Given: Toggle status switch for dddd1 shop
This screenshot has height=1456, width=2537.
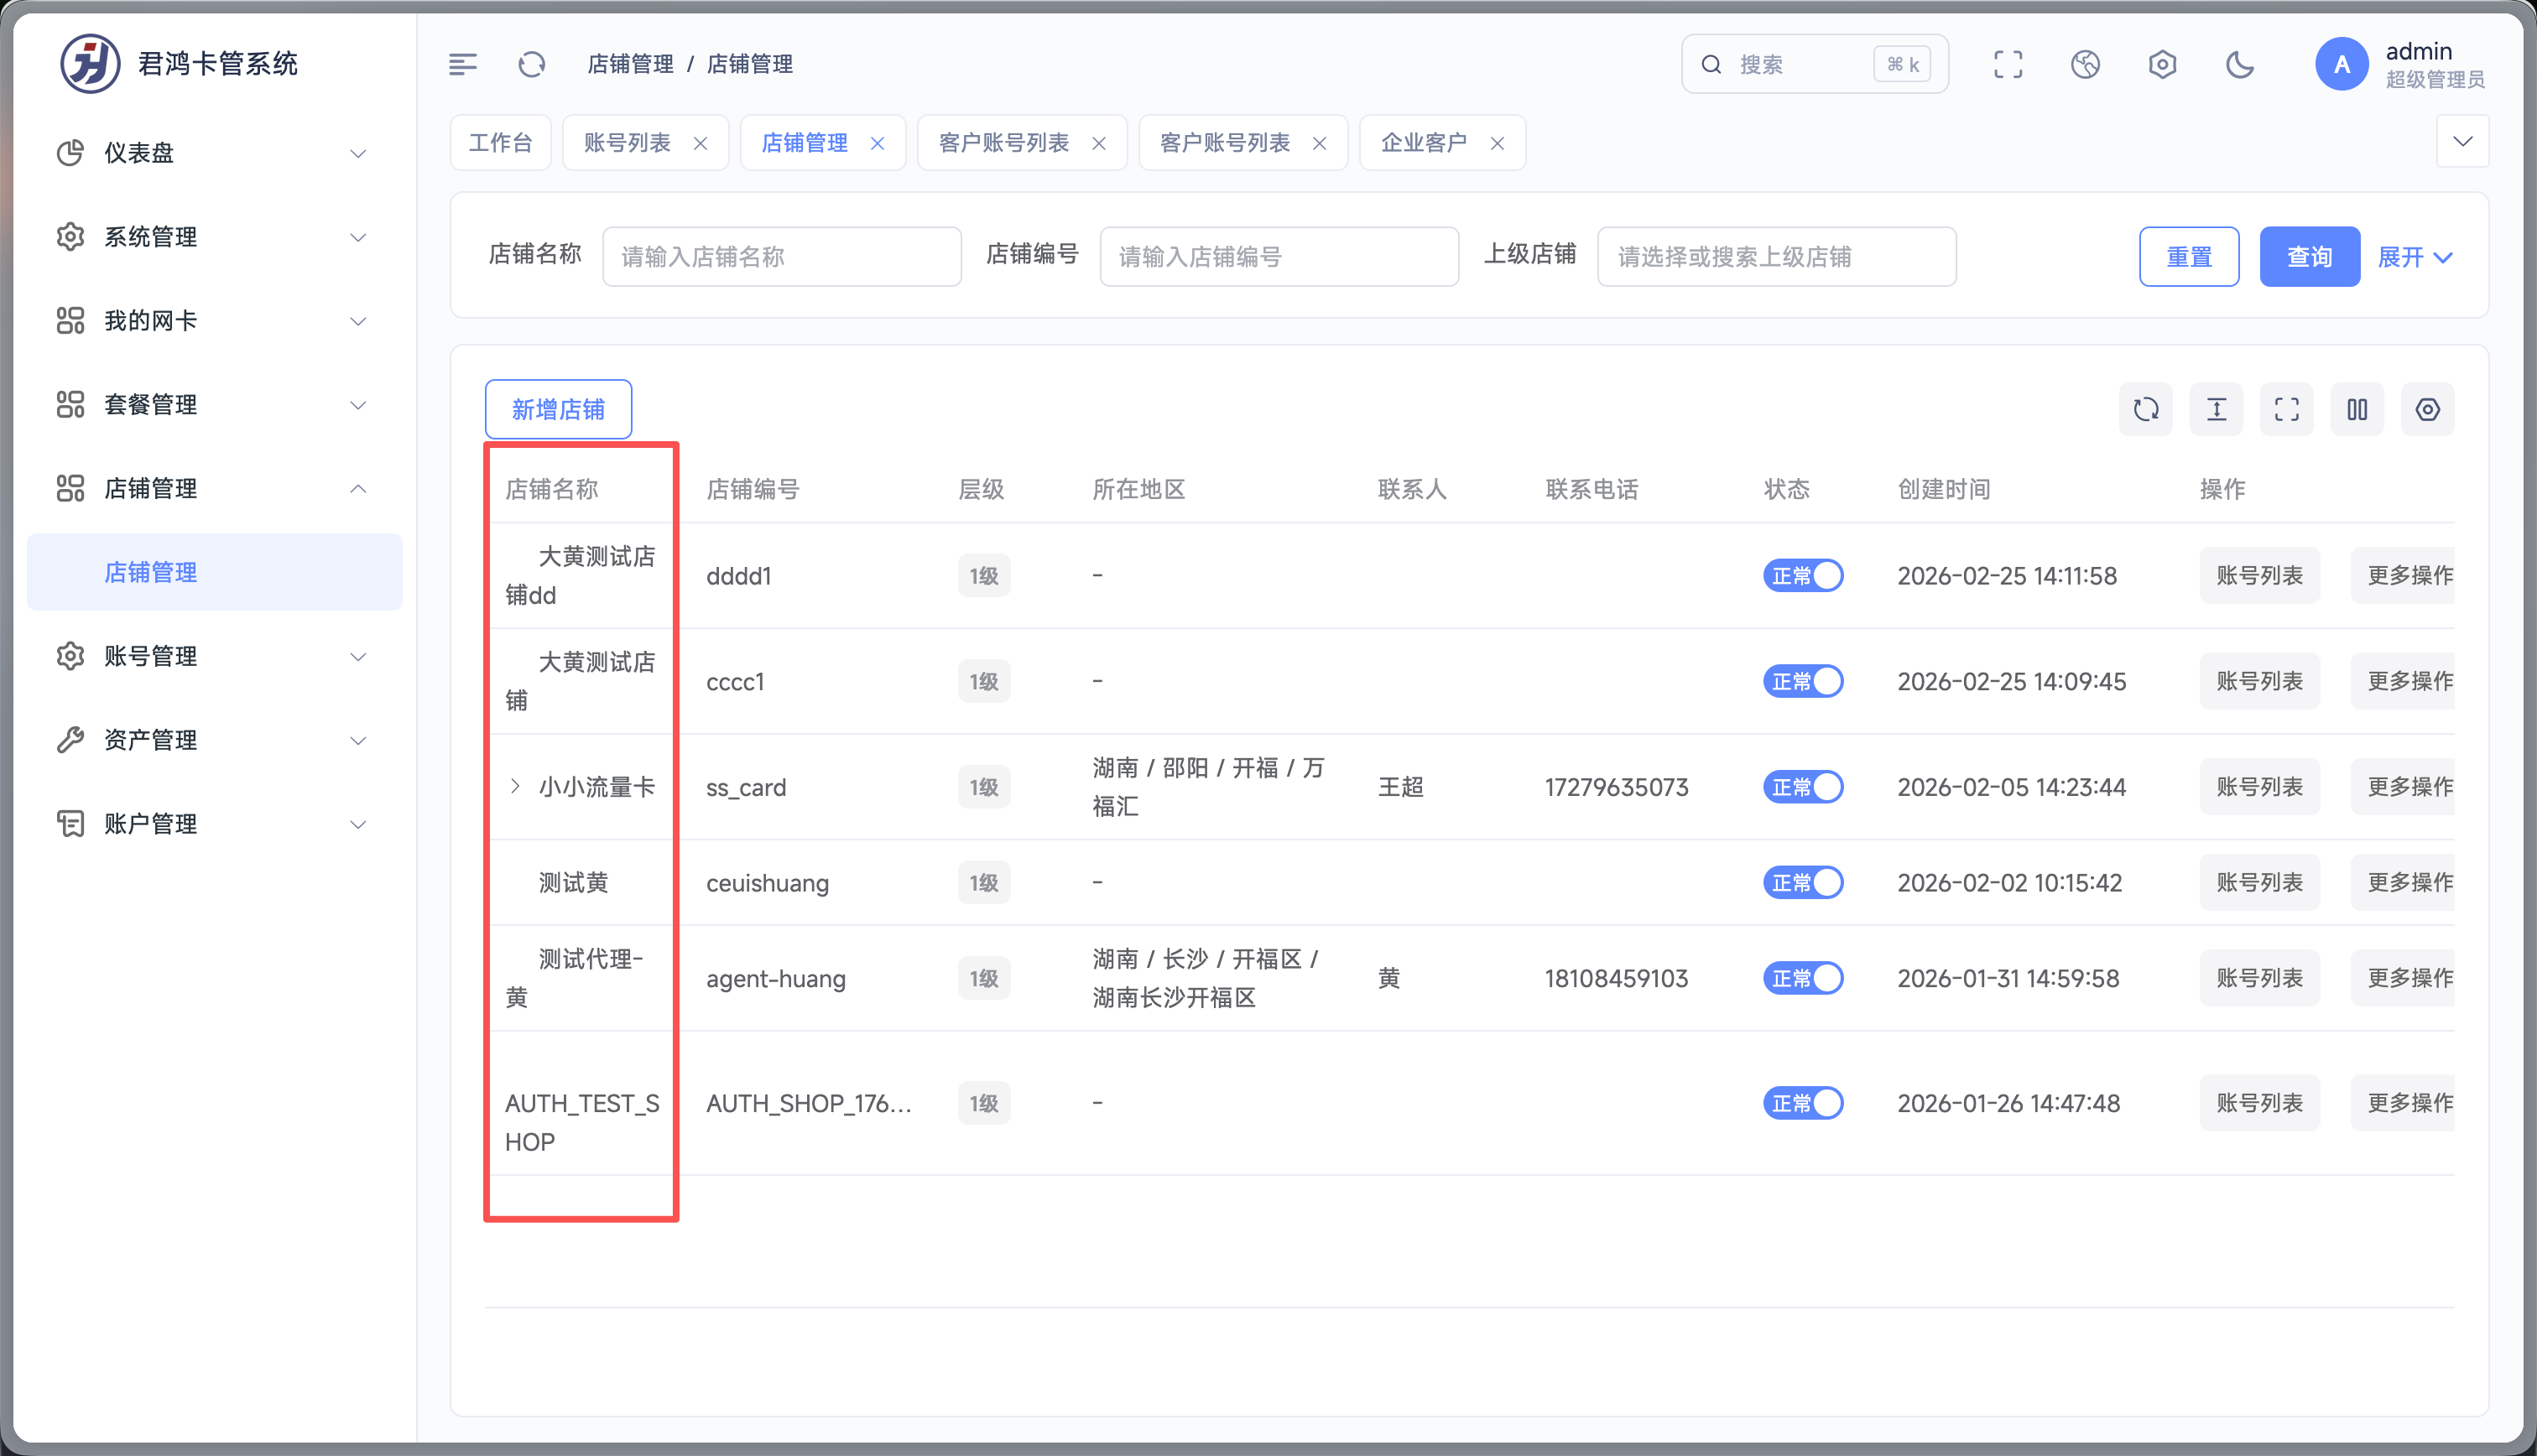Looking at the screenshot, I should [1802, 576].
